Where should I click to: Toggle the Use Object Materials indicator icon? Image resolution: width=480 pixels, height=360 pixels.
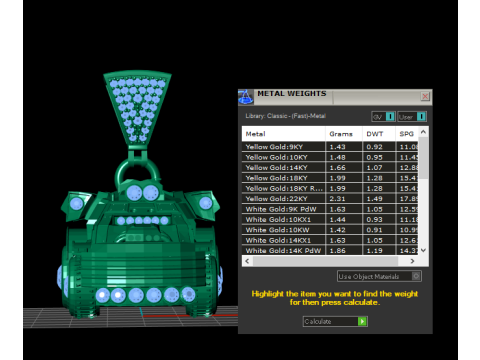[416, 276]
